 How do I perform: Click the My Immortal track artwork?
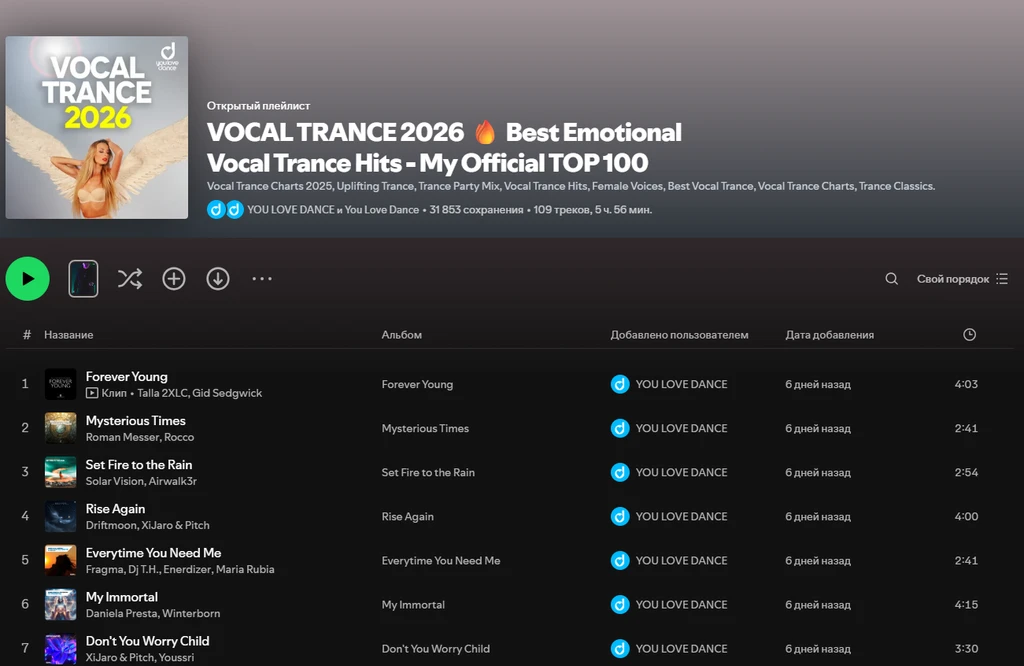[x=60, y=605]
